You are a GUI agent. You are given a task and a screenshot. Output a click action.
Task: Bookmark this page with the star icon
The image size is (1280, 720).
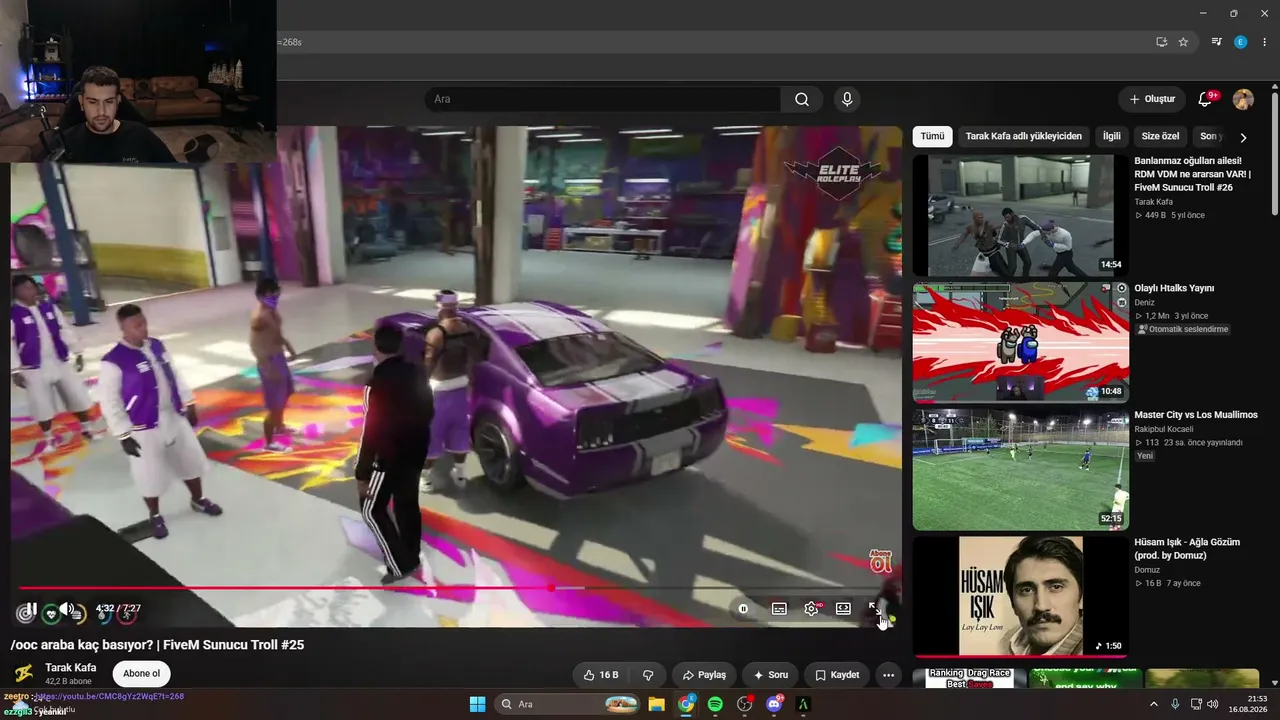pos(1183,42)
